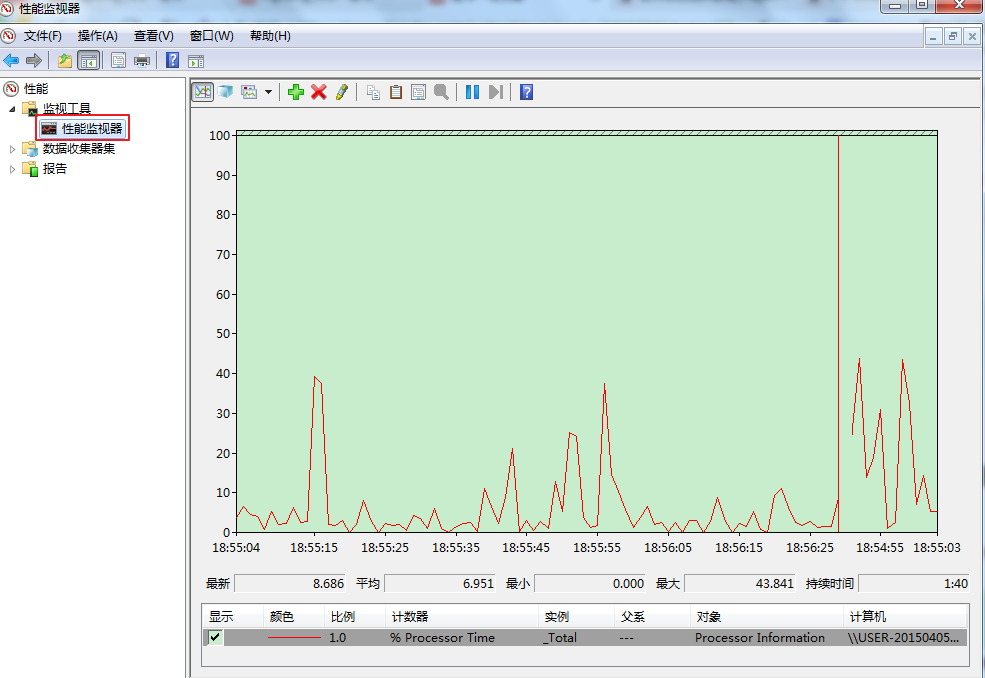Click the Update Data step icon
The image size is (985, 678).
(496, 92)
